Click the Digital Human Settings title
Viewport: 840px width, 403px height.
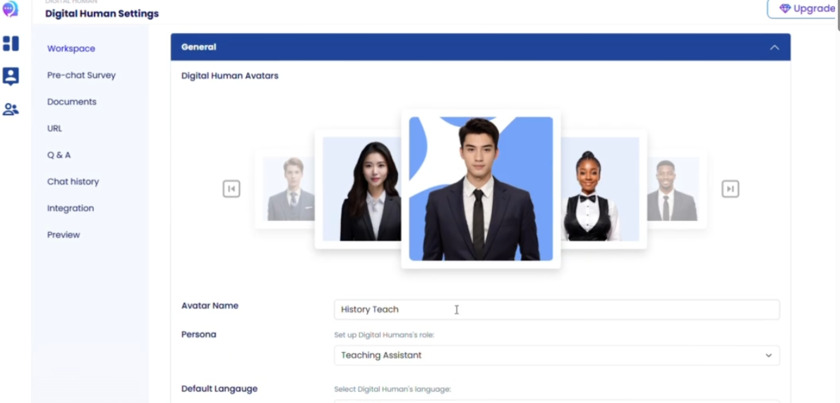[x=102, y=14]
